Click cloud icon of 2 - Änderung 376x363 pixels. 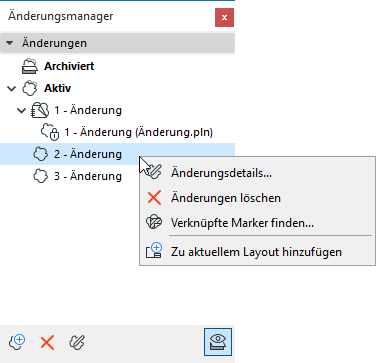pyautogui.click(x=41, y=154)
